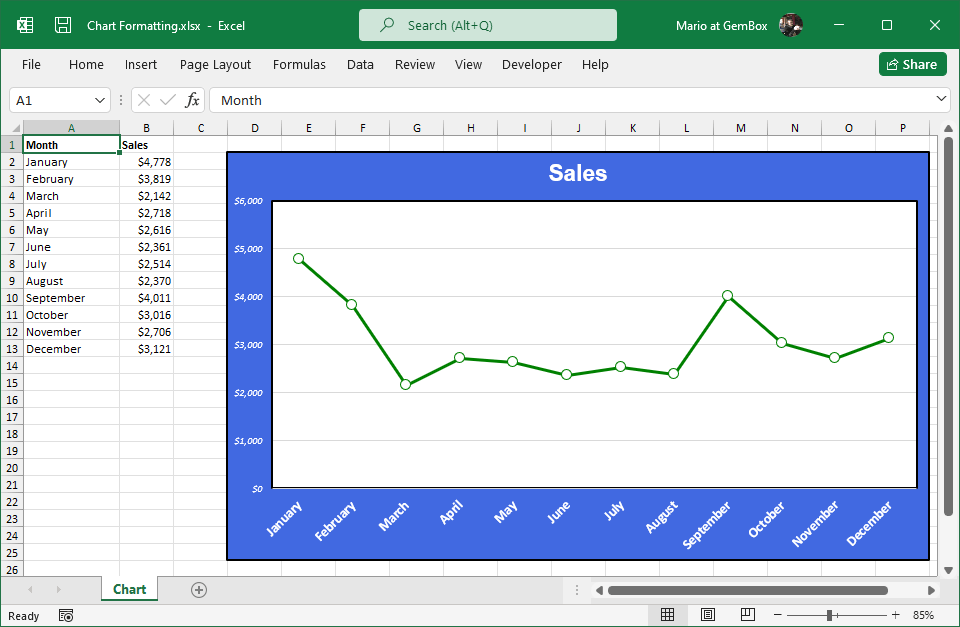Screen dimensions: 960x627
Task: Click the macro recording status bar icon
Action: coord(66,615)
